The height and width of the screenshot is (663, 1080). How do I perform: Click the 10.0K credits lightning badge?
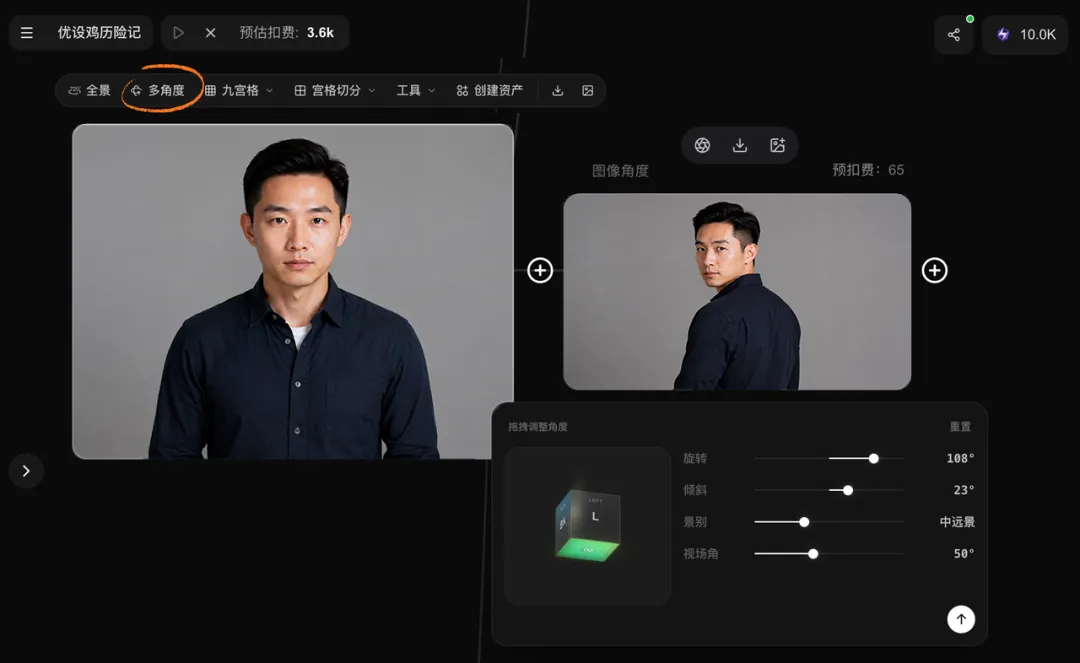pos(1026,34)
